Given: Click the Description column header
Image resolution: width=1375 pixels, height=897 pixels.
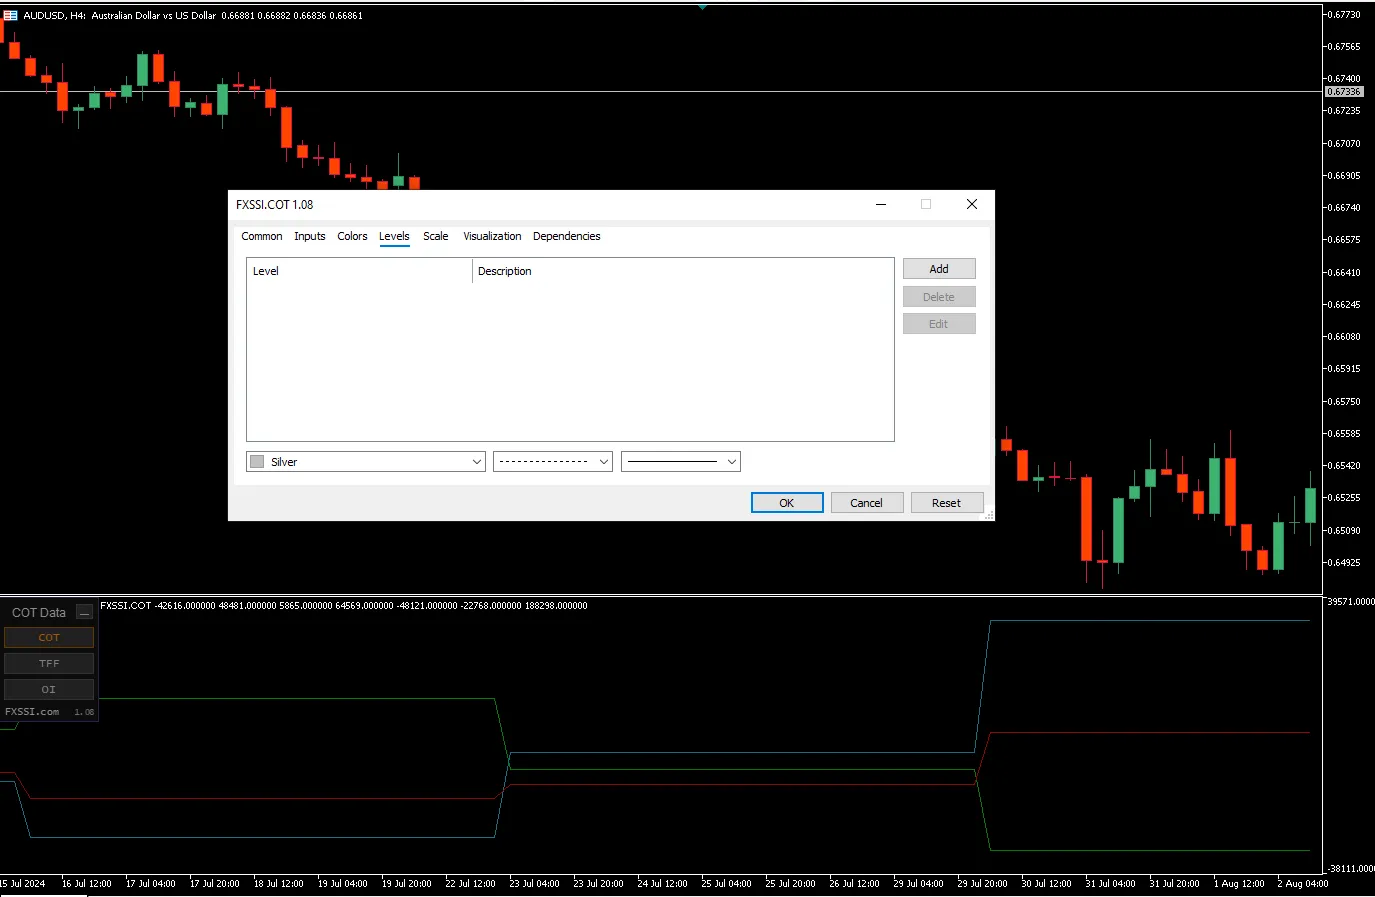Looking at the screenshot, I should [505, 271].
